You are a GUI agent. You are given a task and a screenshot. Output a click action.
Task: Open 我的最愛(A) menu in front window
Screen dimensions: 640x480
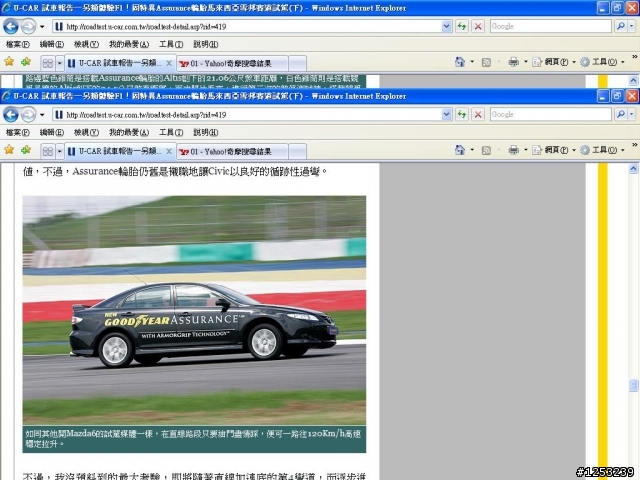[x=129, y=132]
